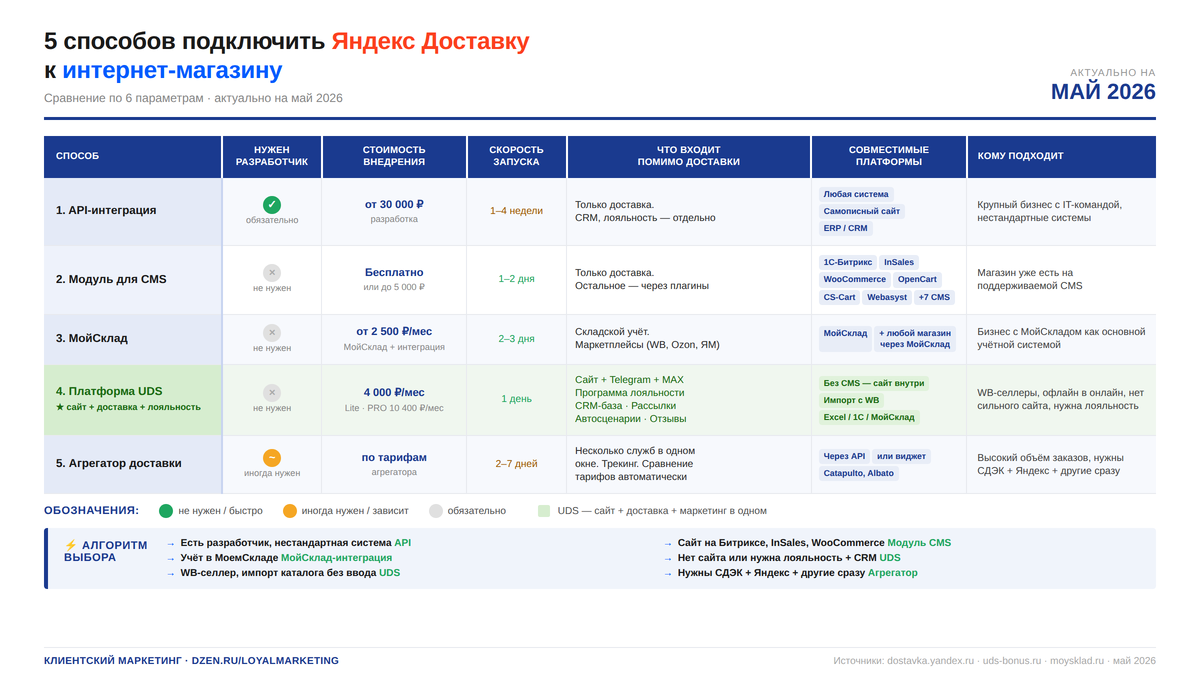Click the green 'МойСклад-интеграция' recommendation
The width and height of the screenshot is (1200, 680).
337,558
